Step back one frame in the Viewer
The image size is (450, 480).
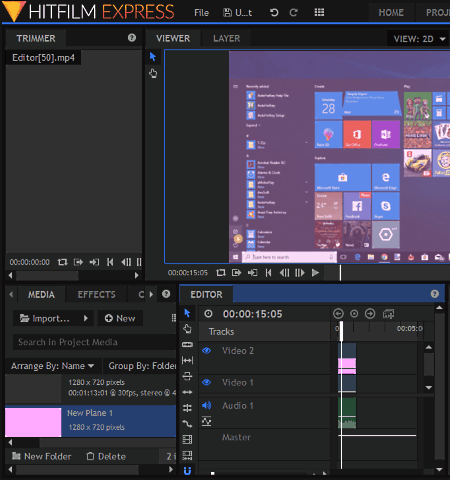[x=284, y=273]
